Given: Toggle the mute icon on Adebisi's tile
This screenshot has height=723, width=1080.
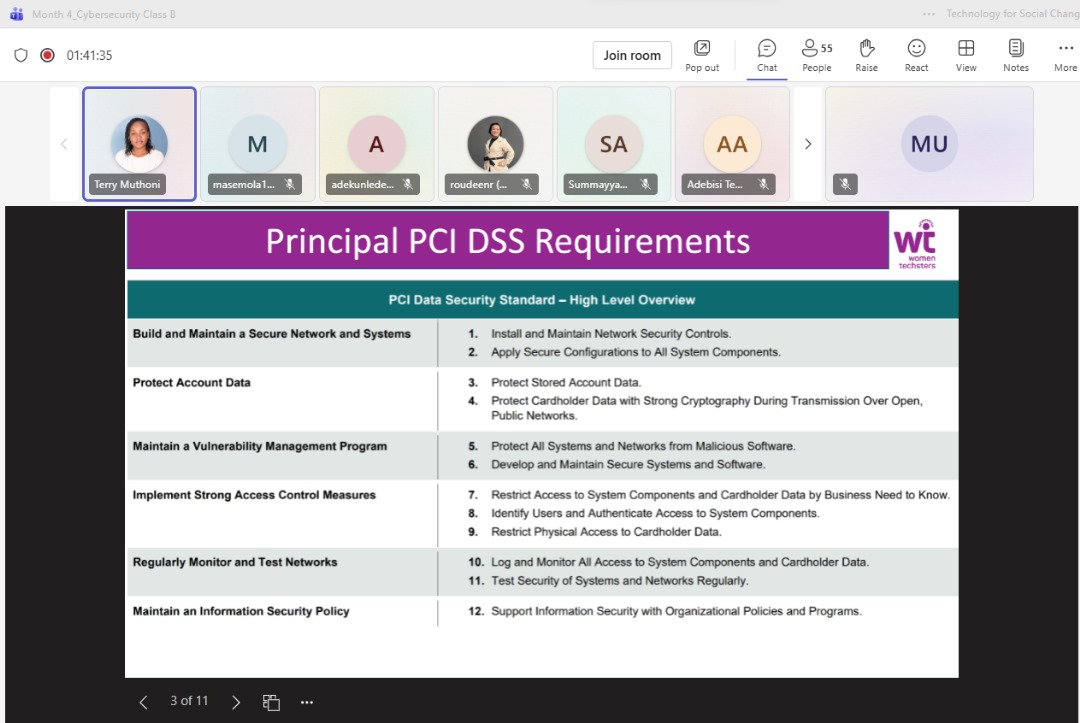Looking at the screenshot, I should point(762,184).
